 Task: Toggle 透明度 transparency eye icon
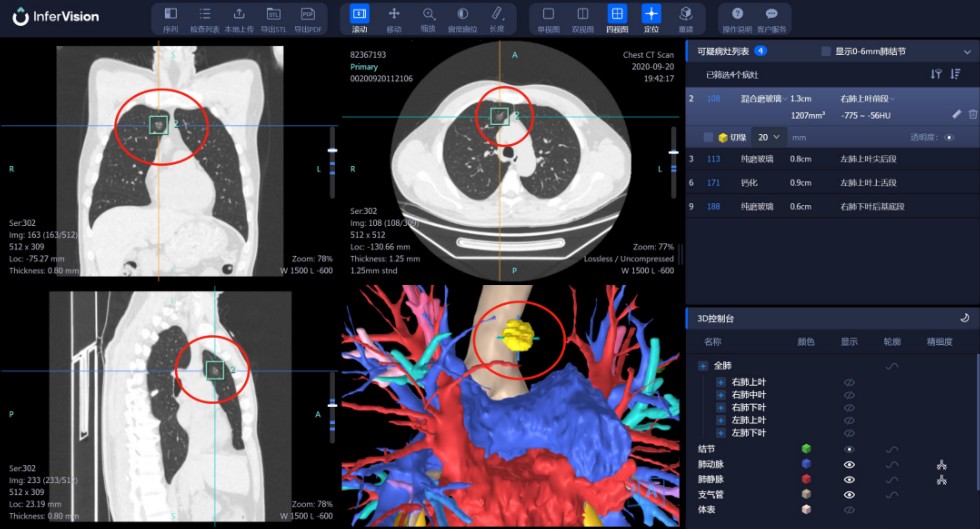coord(949,137)
